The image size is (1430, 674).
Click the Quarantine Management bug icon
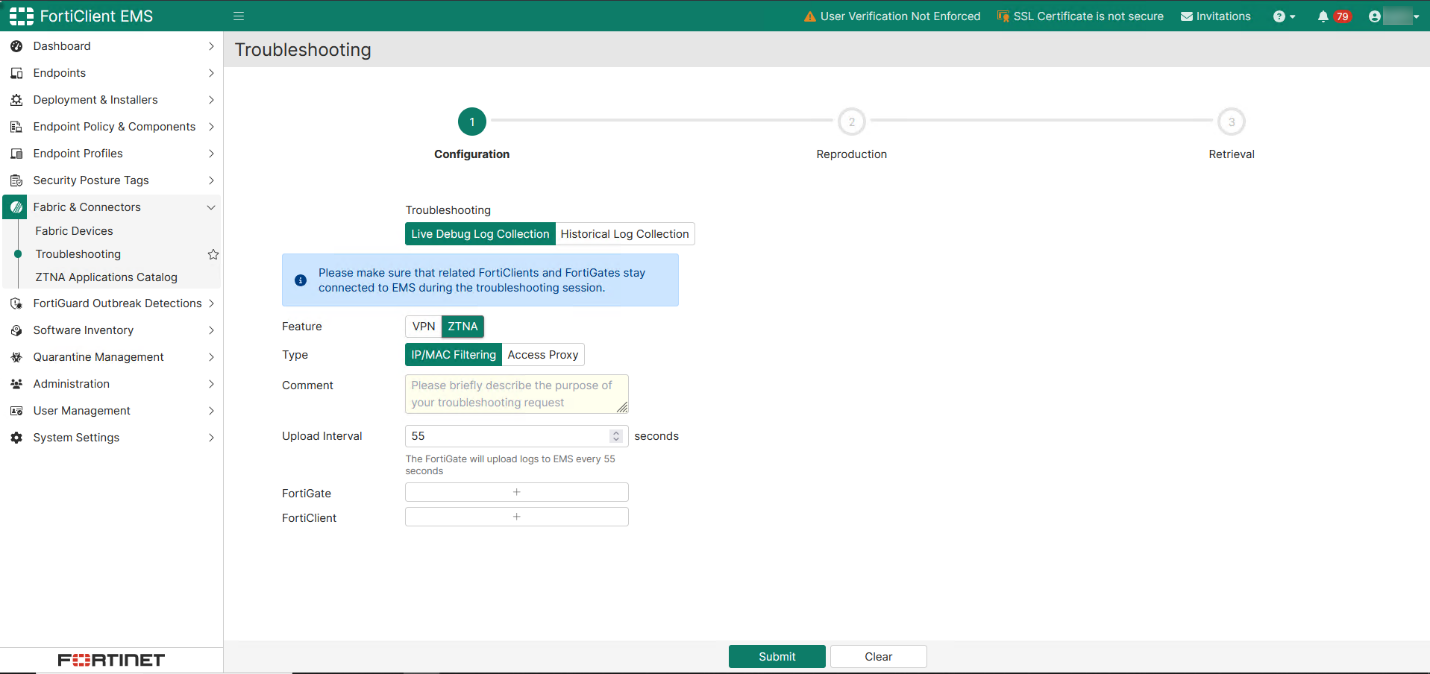coord(16,357)
